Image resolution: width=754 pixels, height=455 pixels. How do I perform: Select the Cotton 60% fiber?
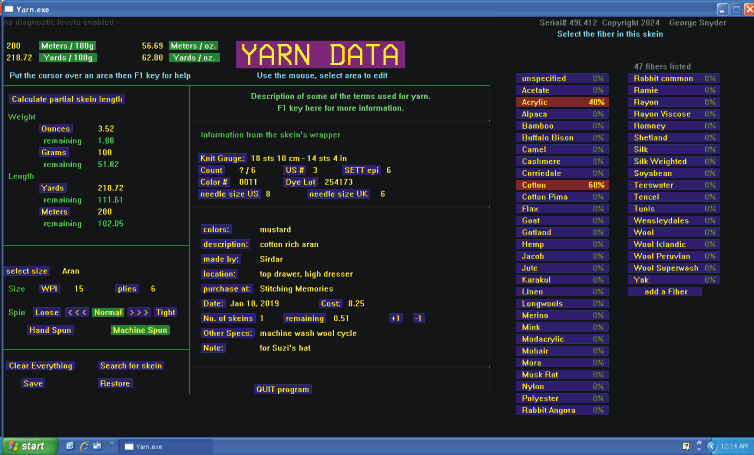[562, 185]
